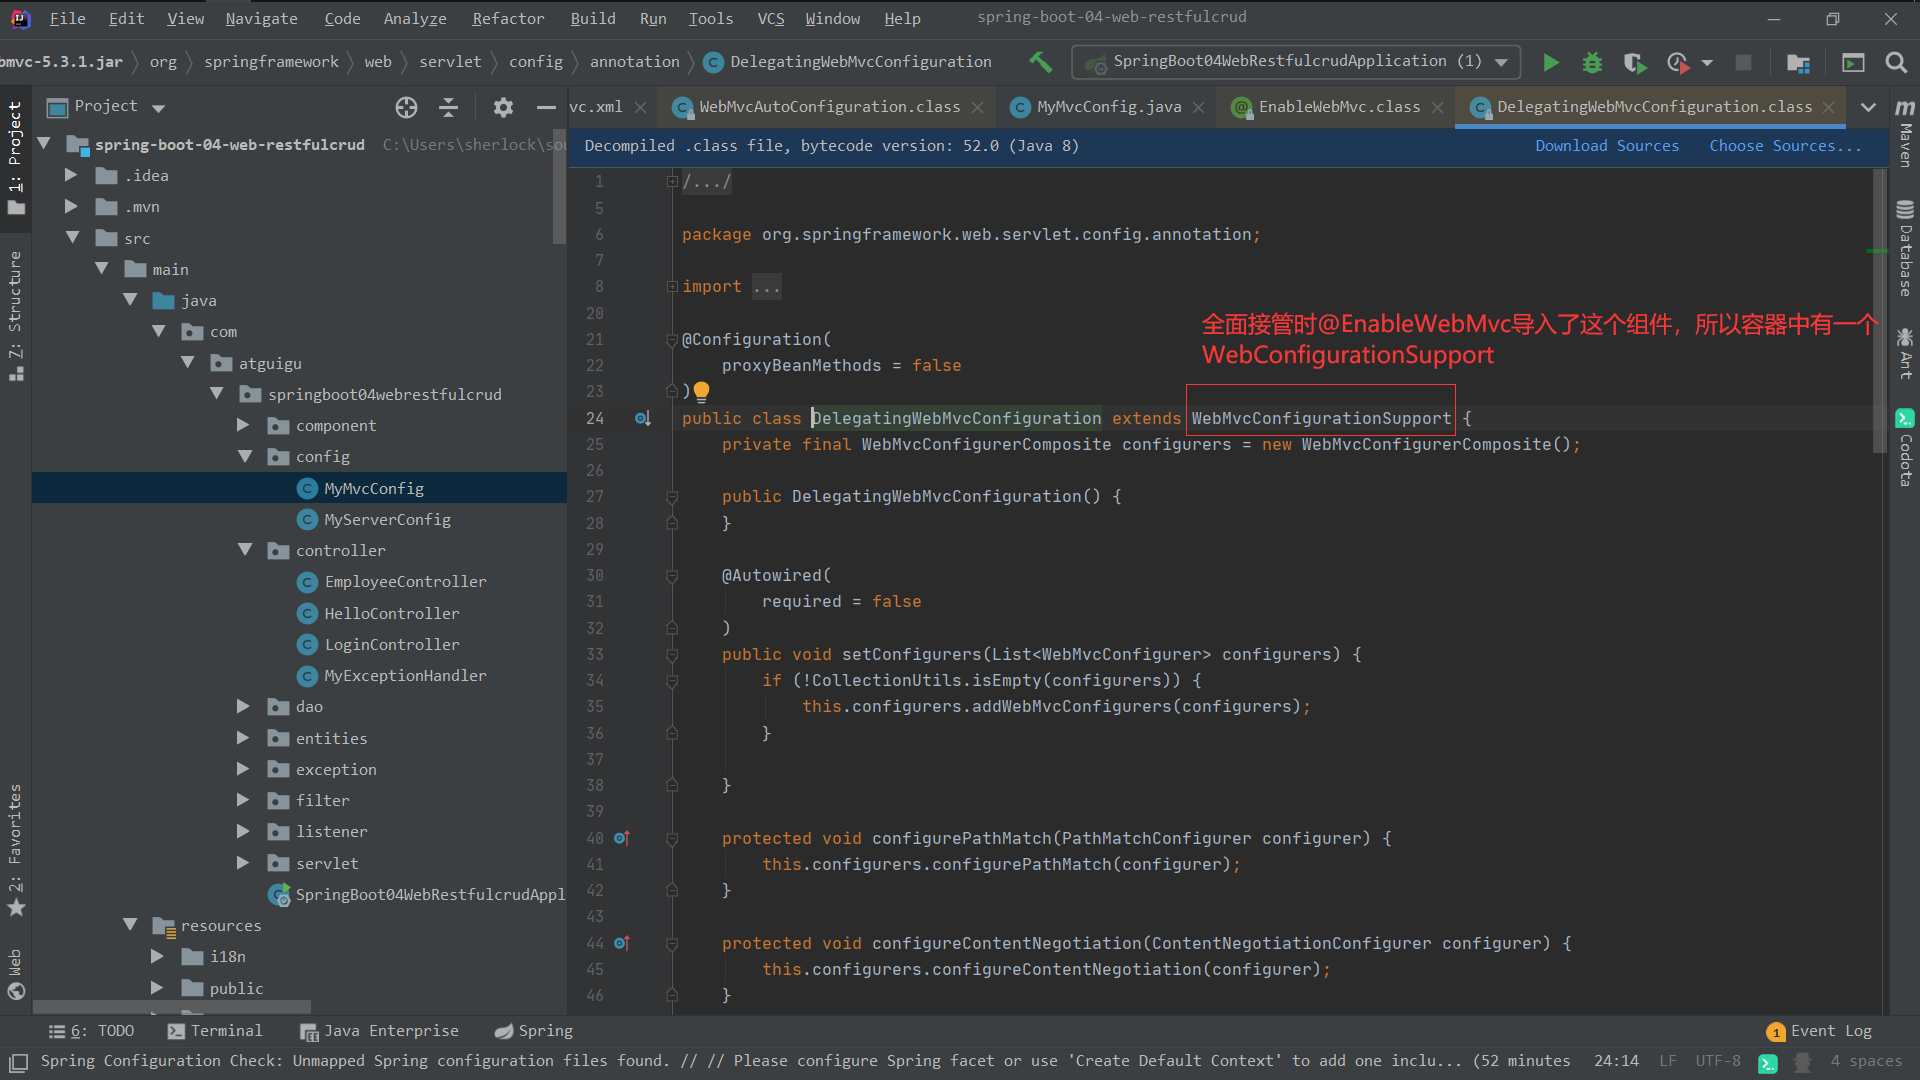Toggle the Terminal tool window
Screen dimensions: 1920x1080
215,1031
